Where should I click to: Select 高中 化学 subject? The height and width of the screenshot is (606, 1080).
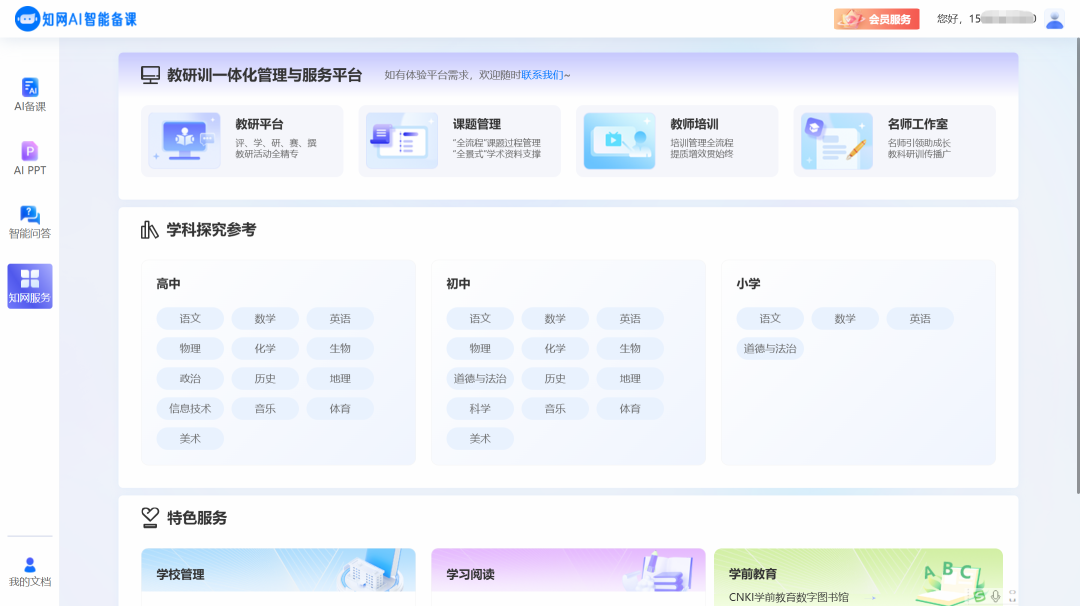(x=265, y=348)
